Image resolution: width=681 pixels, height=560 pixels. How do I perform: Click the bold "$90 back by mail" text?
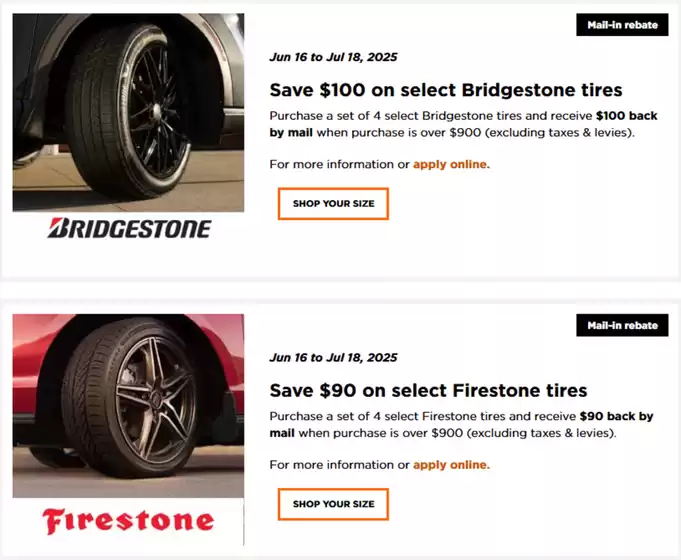(616, 416)
